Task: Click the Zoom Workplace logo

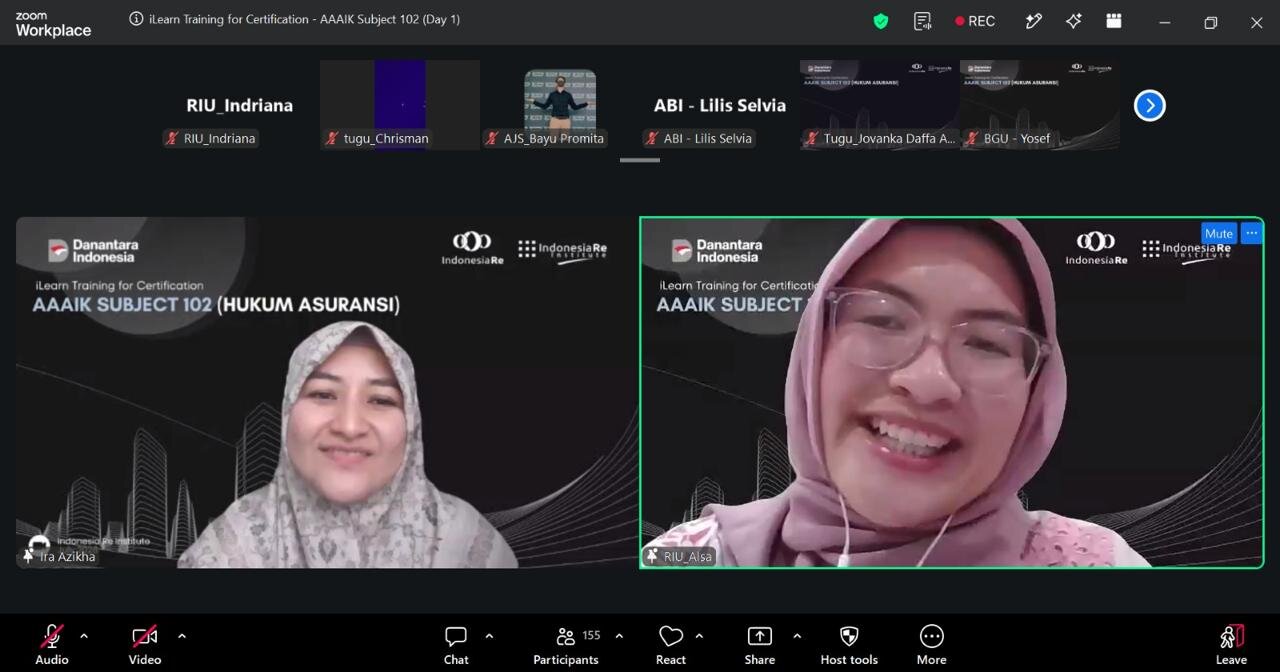Action: tap(53, 25)
